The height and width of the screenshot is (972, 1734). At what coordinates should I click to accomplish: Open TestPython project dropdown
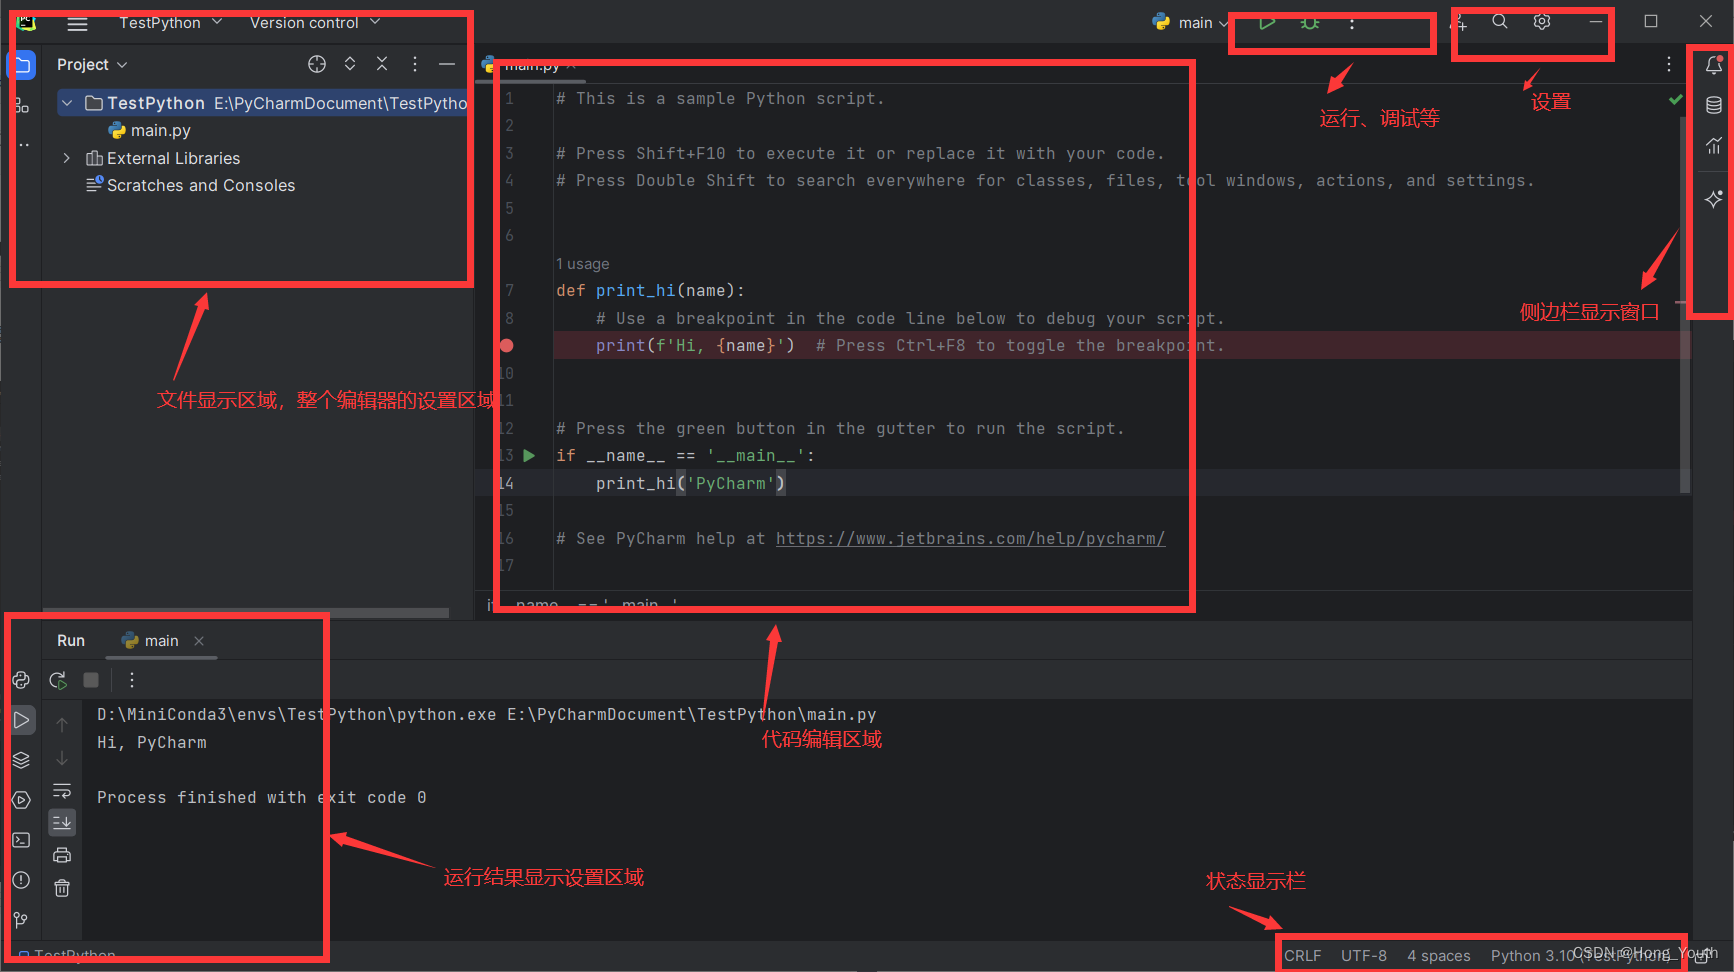pyautogui.click(x=170, y=23)
